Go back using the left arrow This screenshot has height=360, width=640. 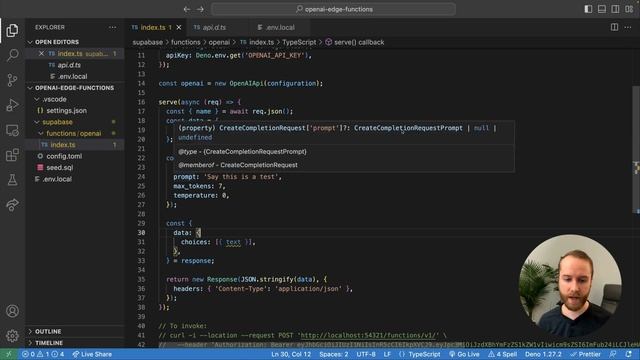(187, 9)
